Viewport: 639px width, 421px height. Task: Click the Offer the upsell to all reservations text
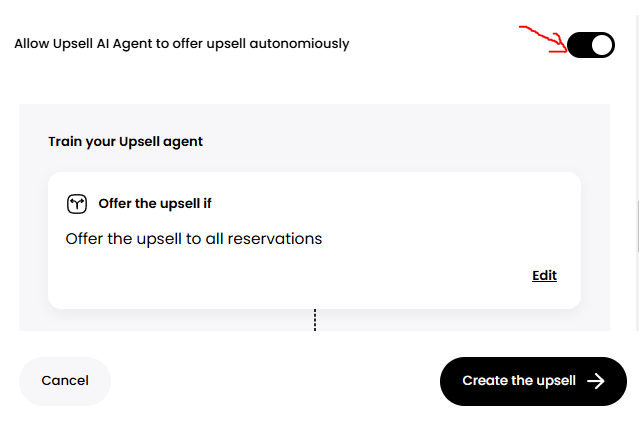coord(194,239)
